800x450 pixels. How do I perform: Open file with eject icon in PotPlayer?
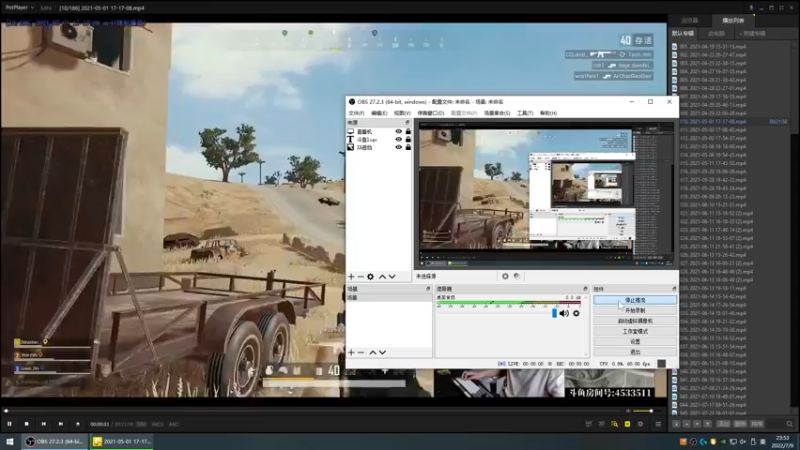(78, 424)
